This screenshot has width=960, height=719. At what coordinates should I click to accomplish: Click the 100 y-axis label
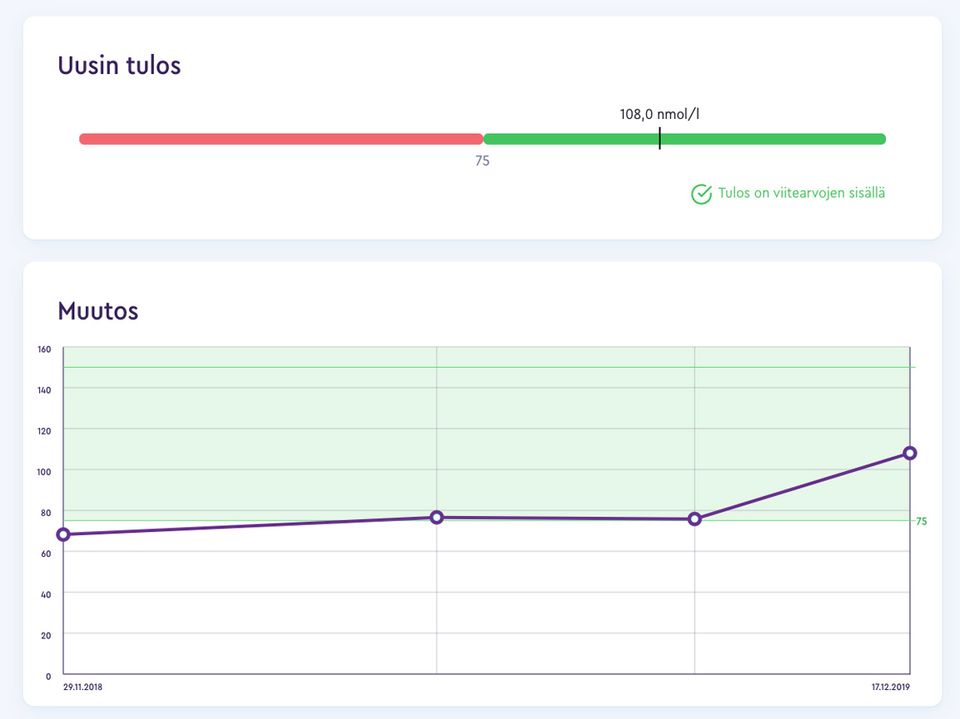44,471
